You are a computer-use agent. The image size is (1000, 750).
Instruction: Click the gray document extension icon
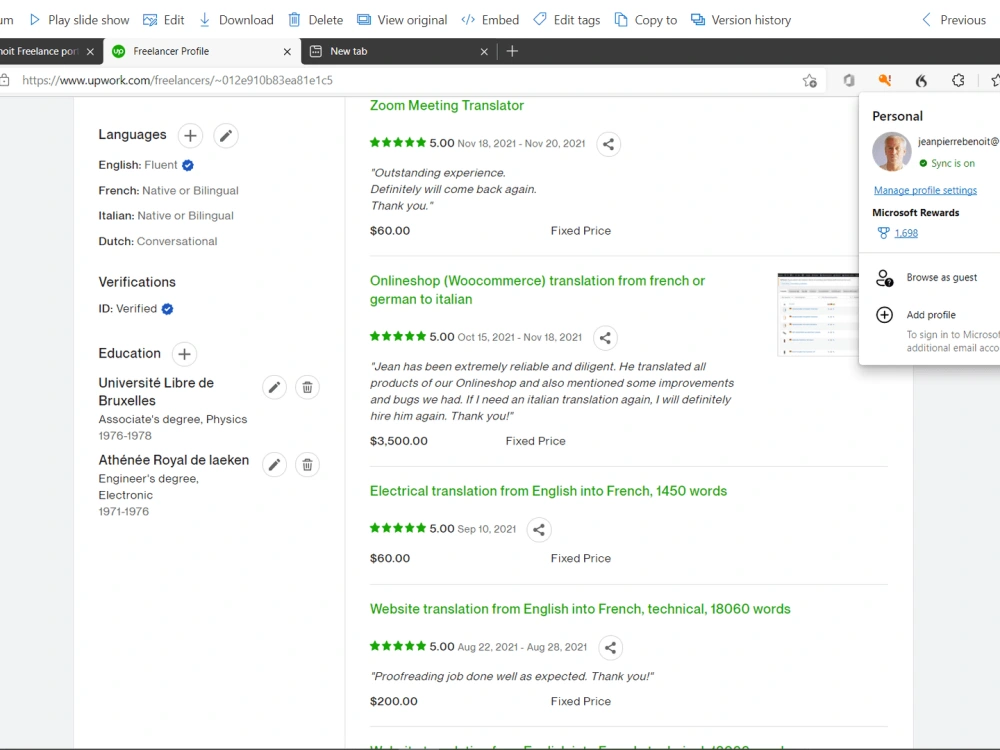coord(849,80)
